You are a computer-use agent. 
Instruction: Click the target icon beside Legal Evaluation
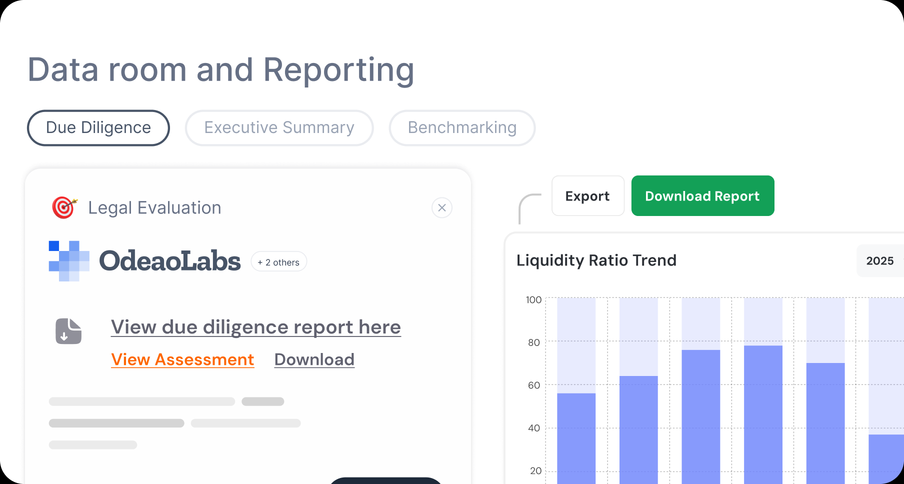coord(65,207)
